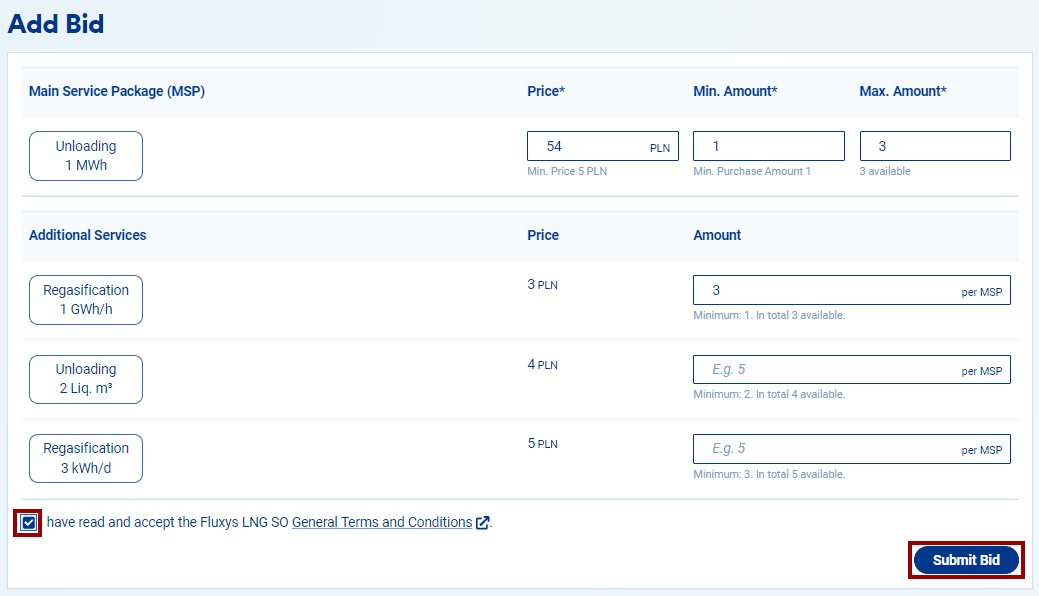Viewport: 1039px width, 596px height.
Task: Focus the Regasification 3 kWh/d amount field
Action: (830, 448)
